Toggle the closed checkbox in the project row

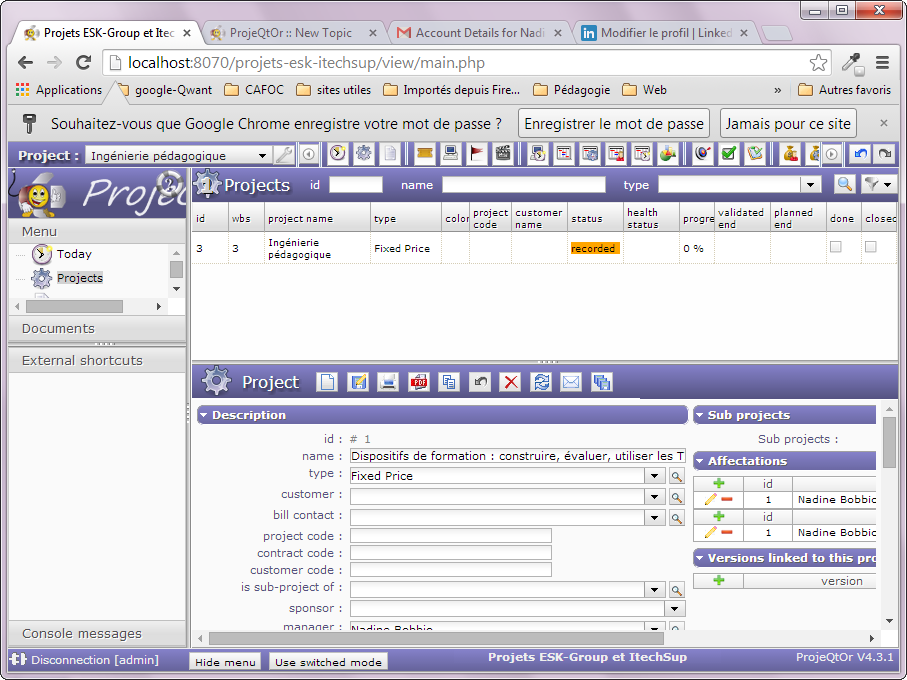[x=871, y=247]
